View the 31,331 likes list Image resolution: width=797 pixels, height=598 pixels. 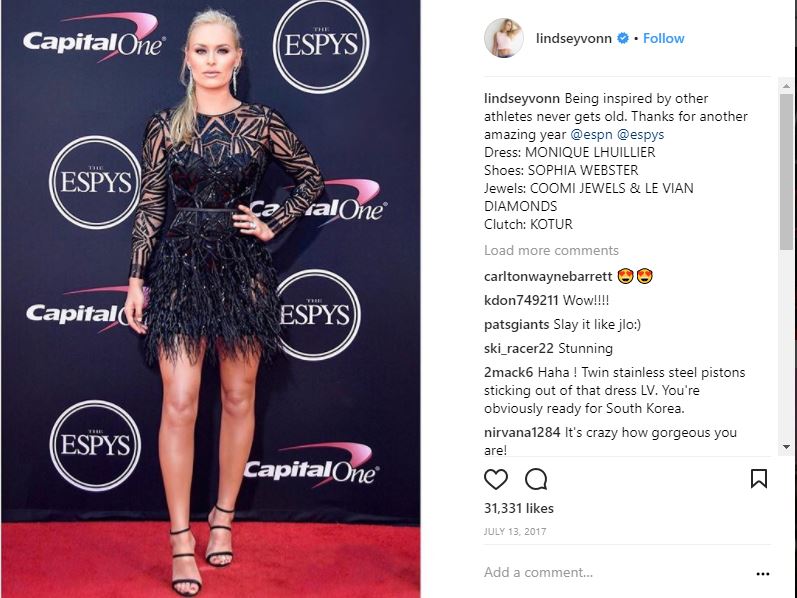pyautogui.click(x=518, y=509)
